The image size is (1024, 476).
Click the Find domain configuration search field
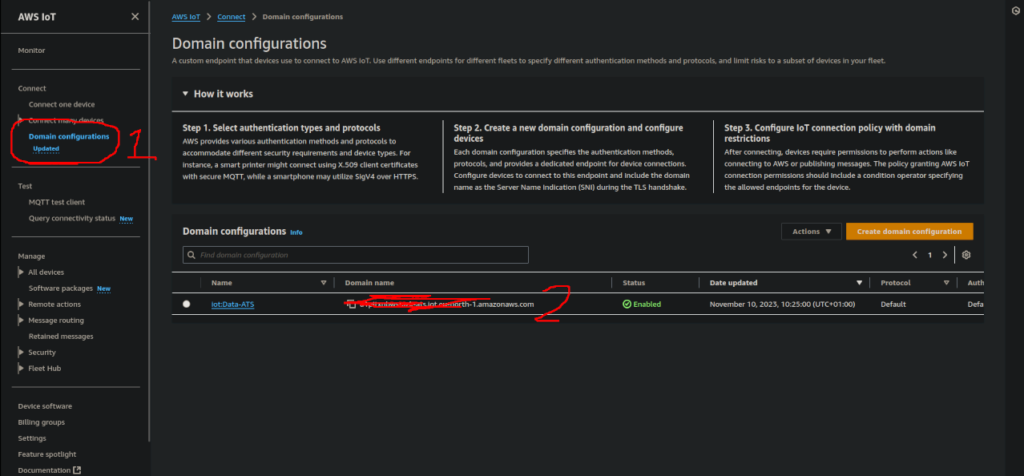355,255
